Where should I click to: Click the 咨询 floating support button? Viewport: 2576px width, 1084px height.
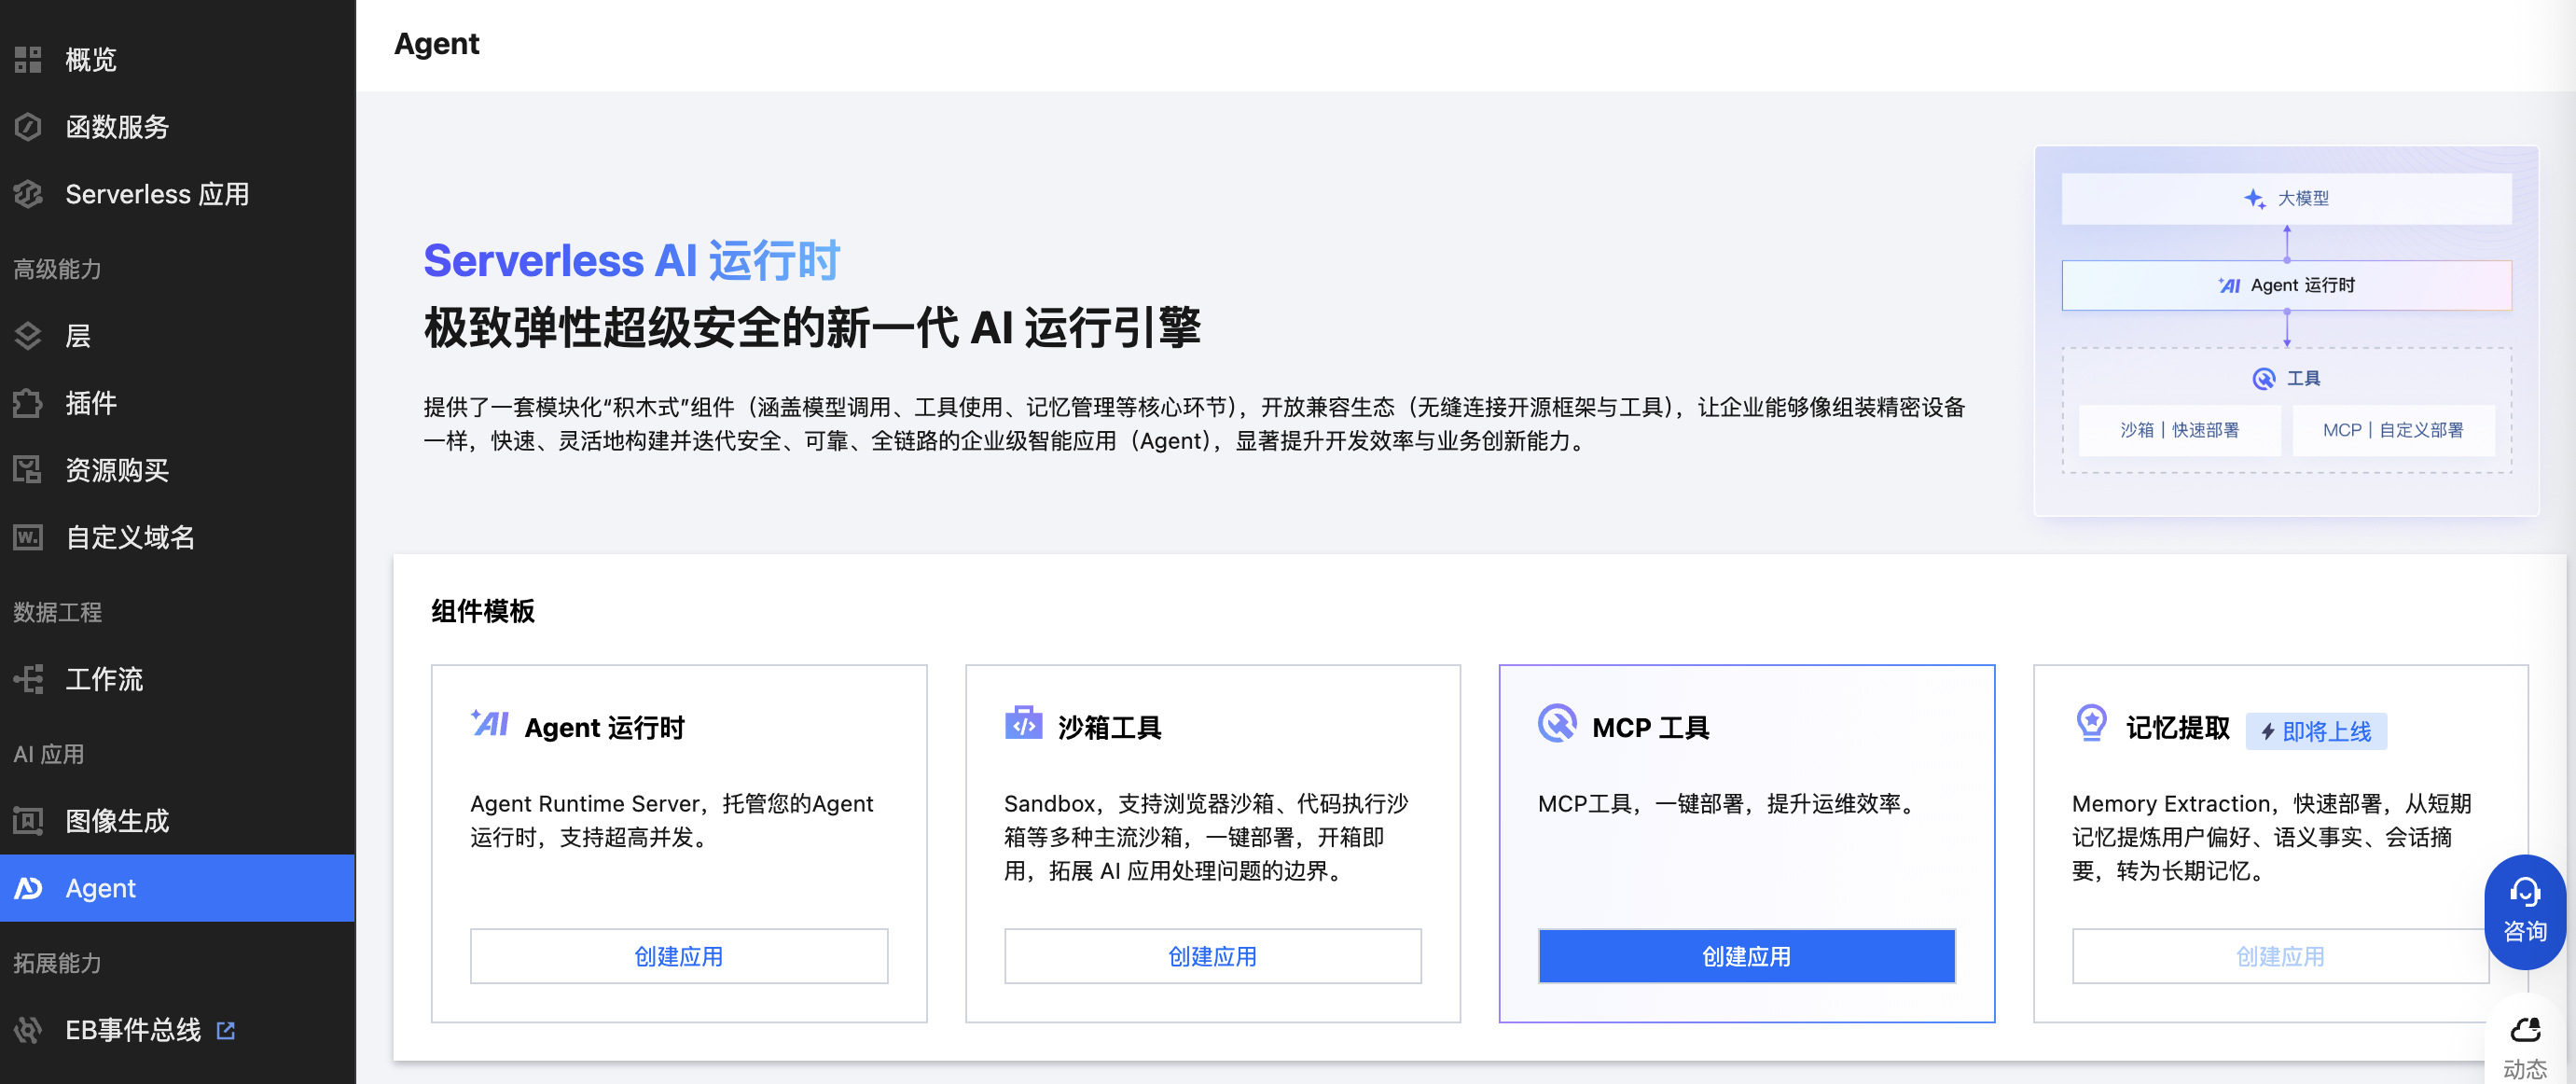click(2524, 911)
